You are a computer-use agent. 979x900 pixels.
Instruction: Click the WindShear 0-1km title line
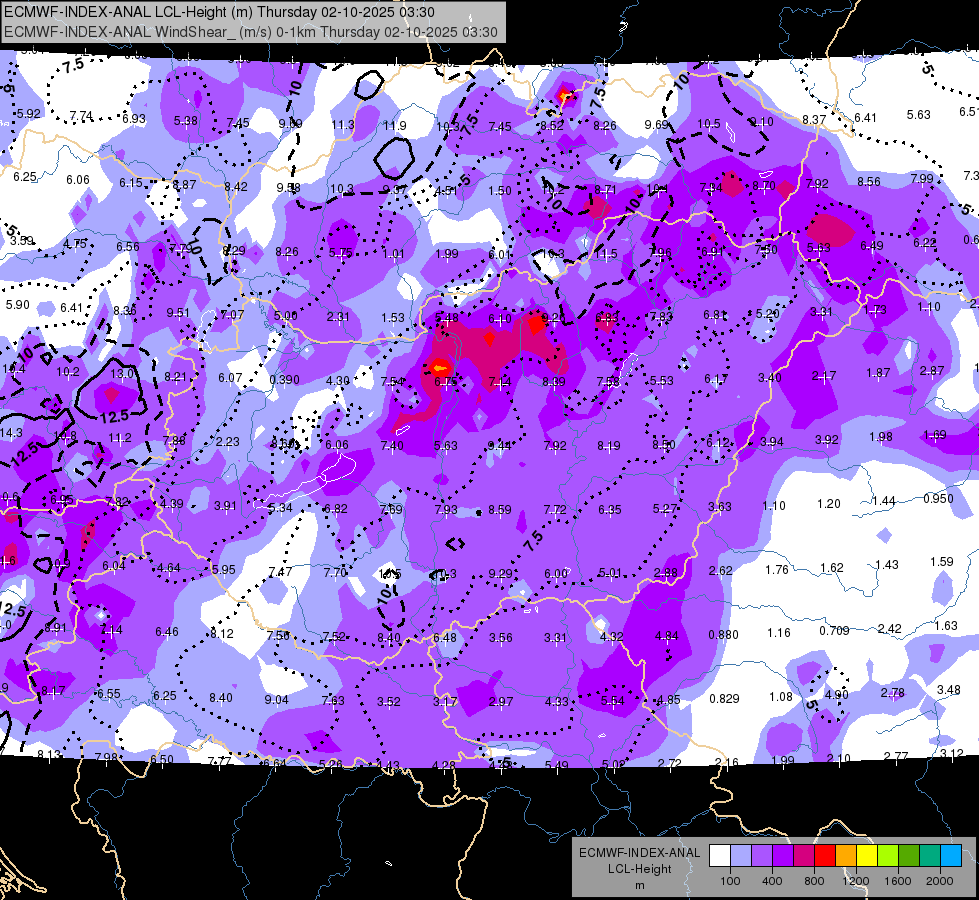(x=251, y=32)
